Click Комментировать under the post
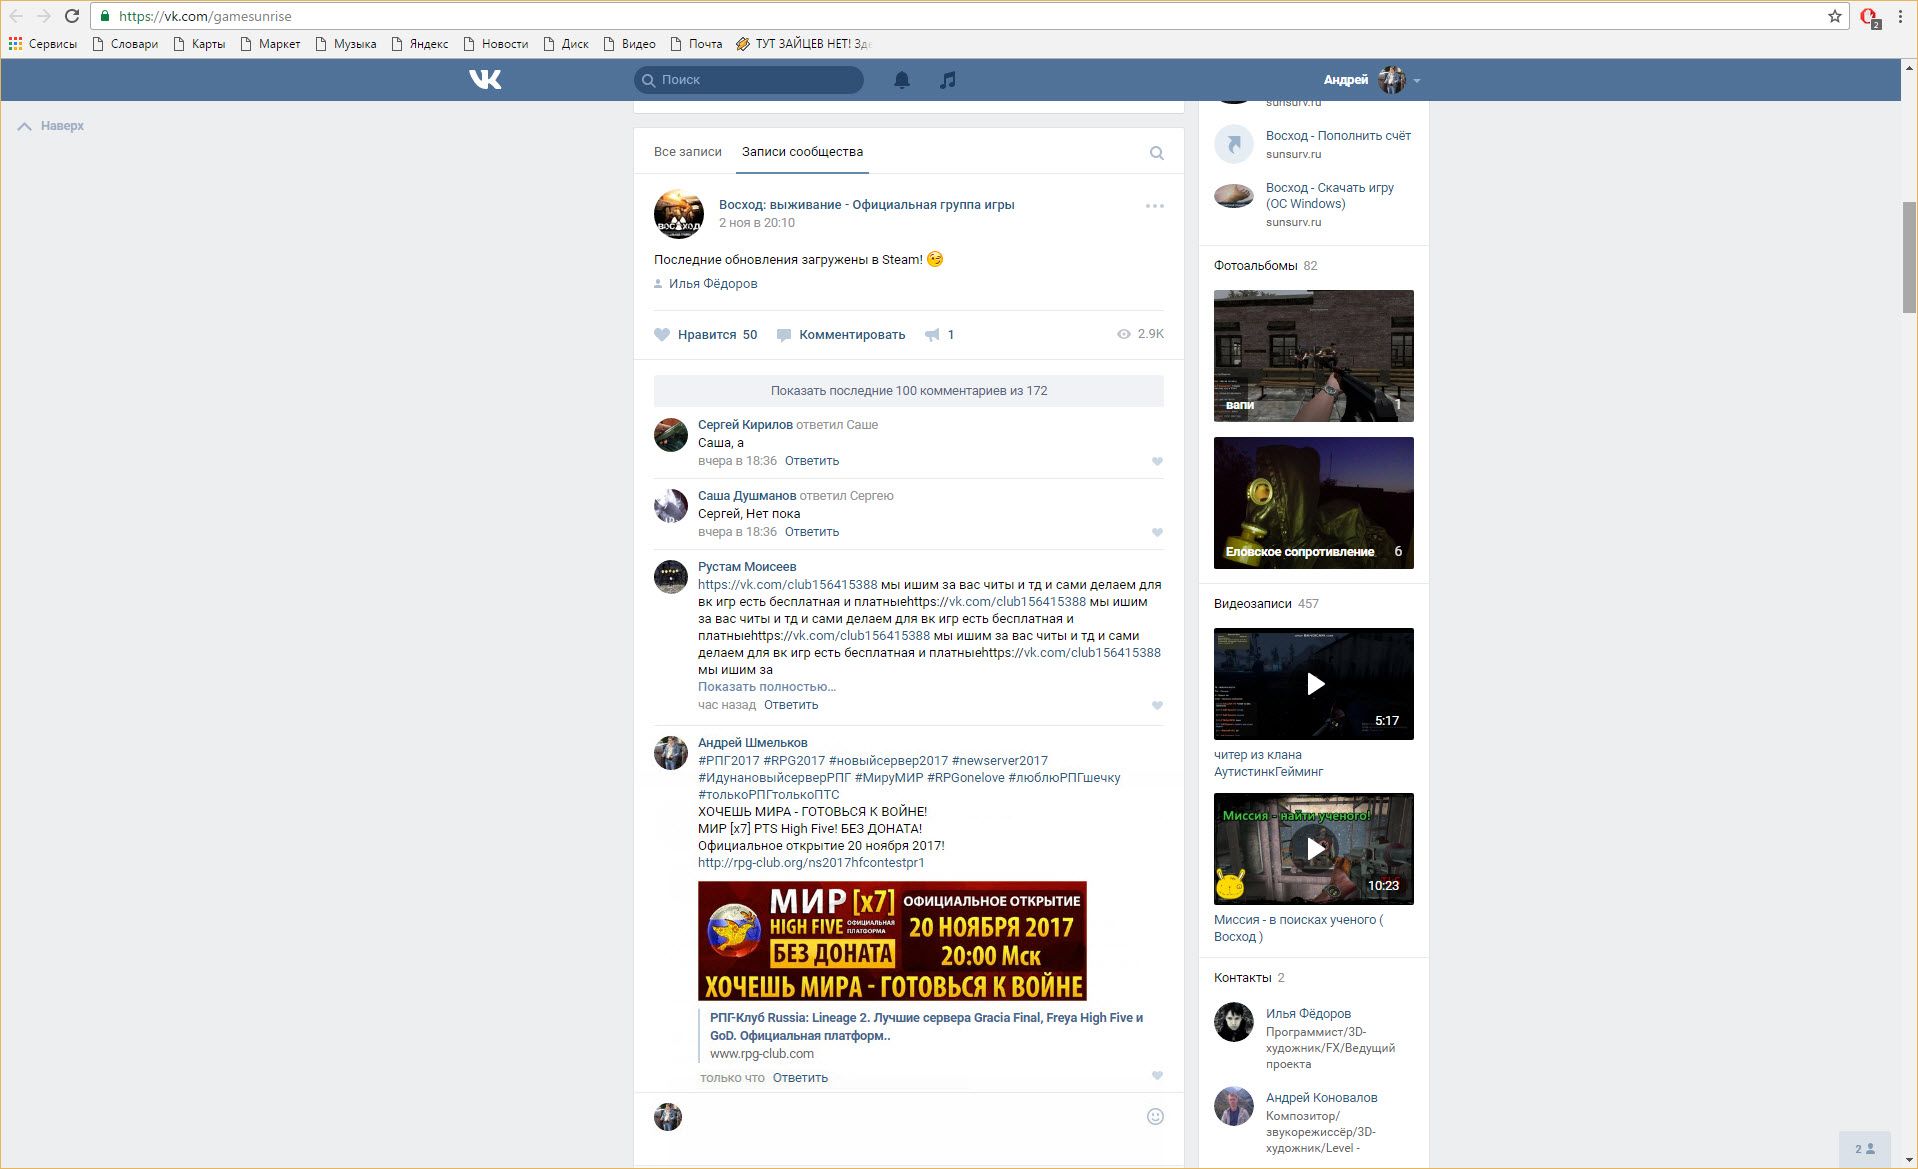This screenshot has height=1169, width=1918. click(x=851, y=335)
